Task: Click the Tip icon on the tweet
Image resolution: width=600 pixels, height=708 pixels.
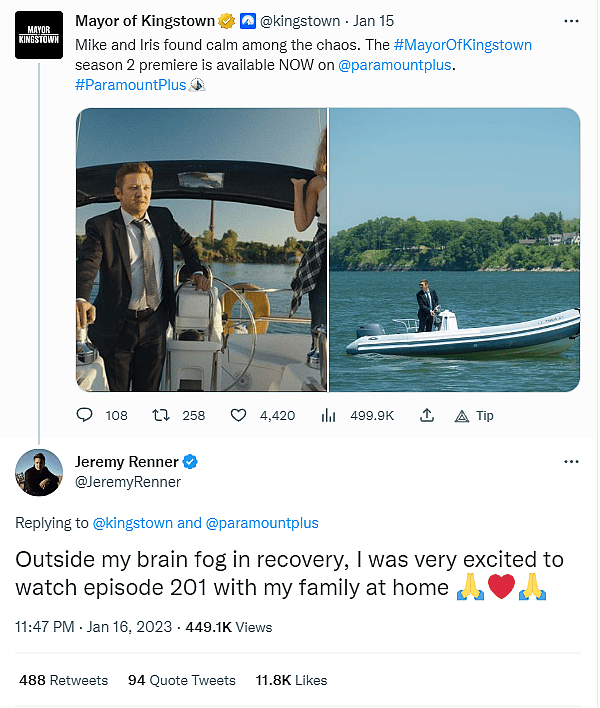Action: [463, 415]
